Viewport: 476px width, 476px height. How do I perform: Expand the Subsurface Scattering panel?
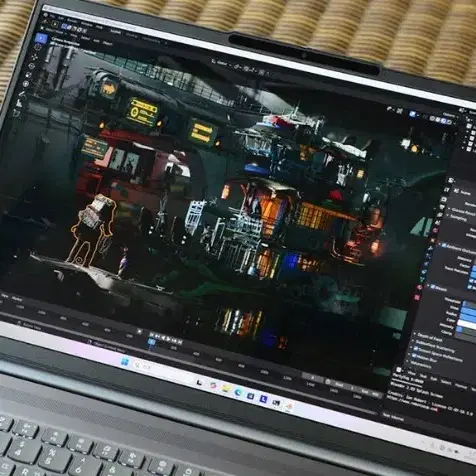[x=434, y=345]
